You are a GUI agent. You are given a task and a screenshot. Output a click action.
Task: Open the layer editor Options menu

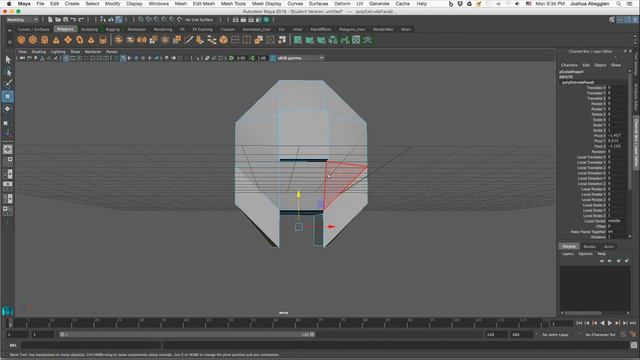[585, 254]
